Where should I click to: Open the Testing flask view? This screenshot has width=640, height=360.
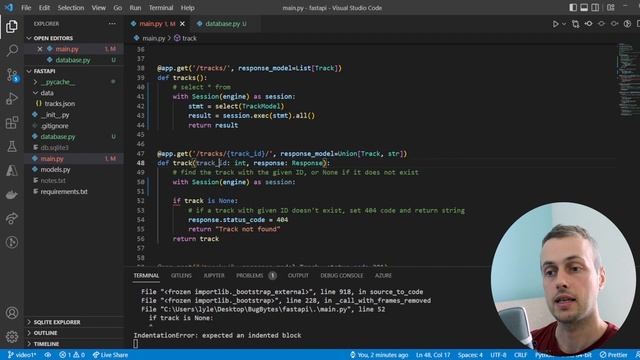12,146
